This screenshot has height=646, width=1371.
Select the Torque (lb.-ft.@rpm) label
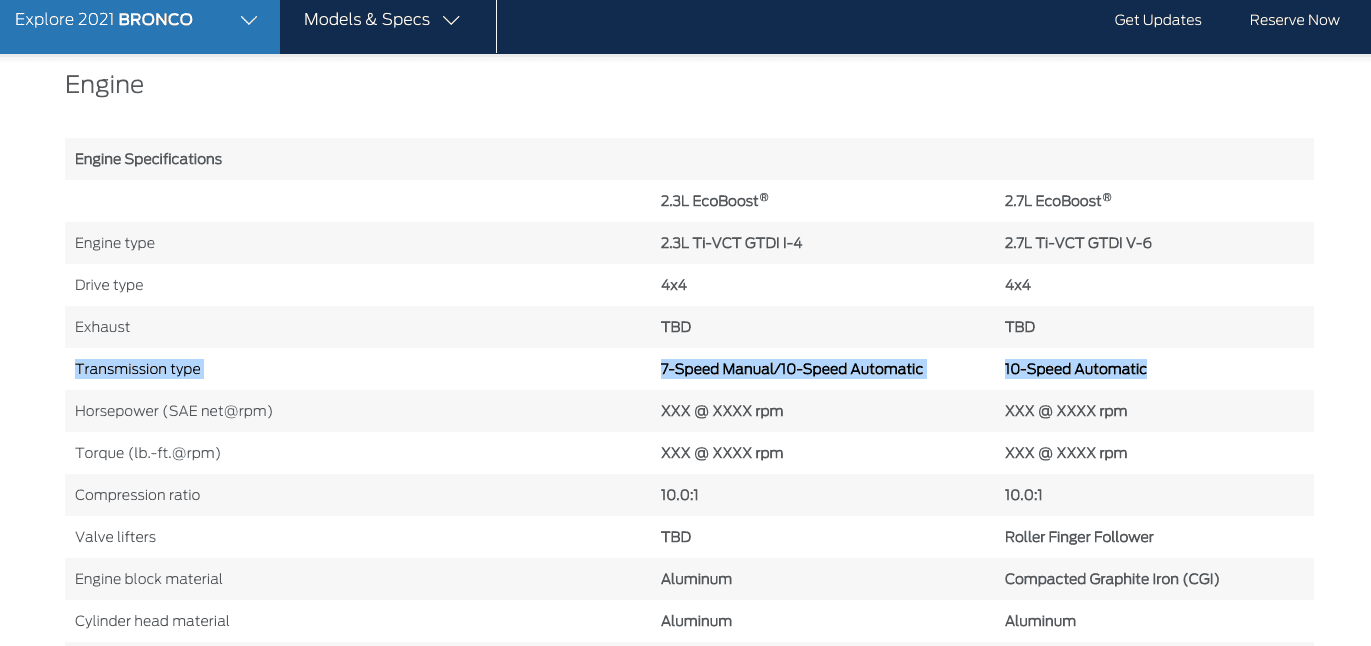148,453
